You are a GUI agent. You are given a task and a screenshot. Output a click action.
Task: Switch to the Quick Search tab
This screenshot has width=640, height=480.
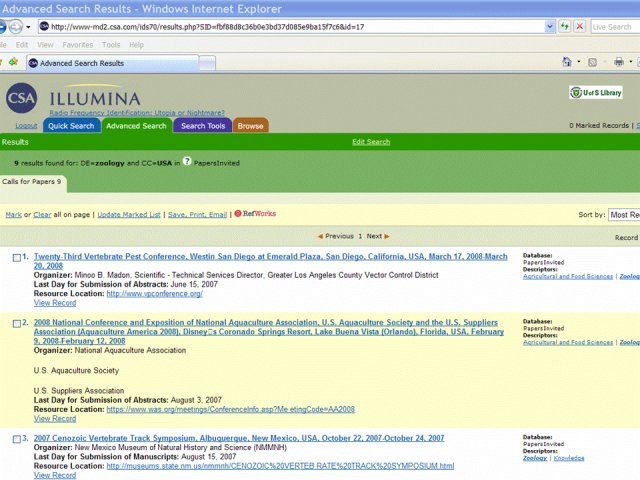click(71, 126)
